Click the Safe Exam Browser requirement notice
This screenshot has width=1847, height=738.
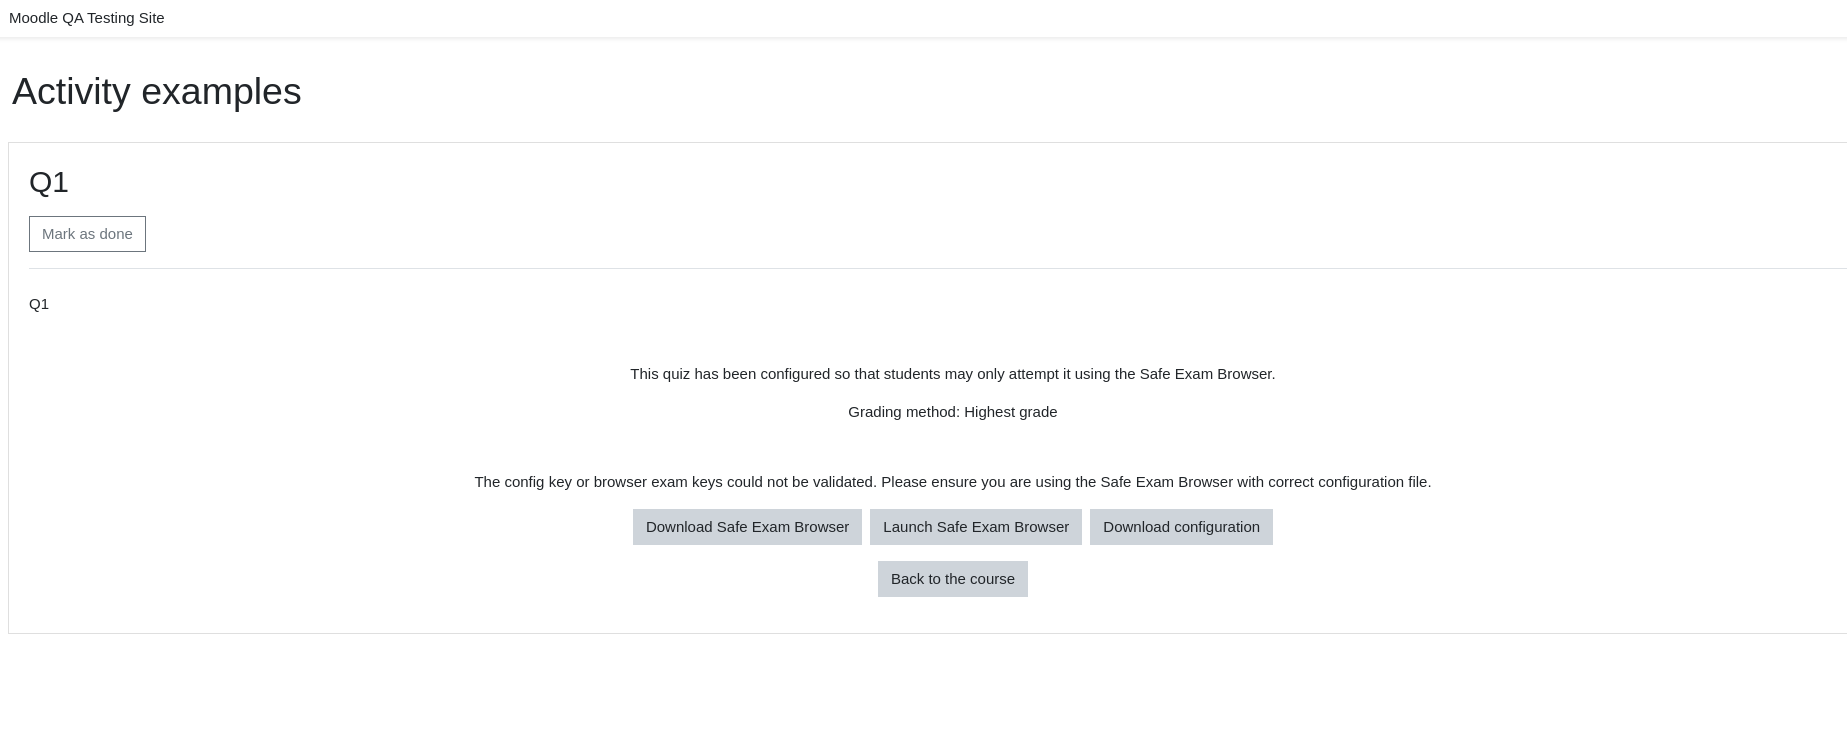pos(953,374)
